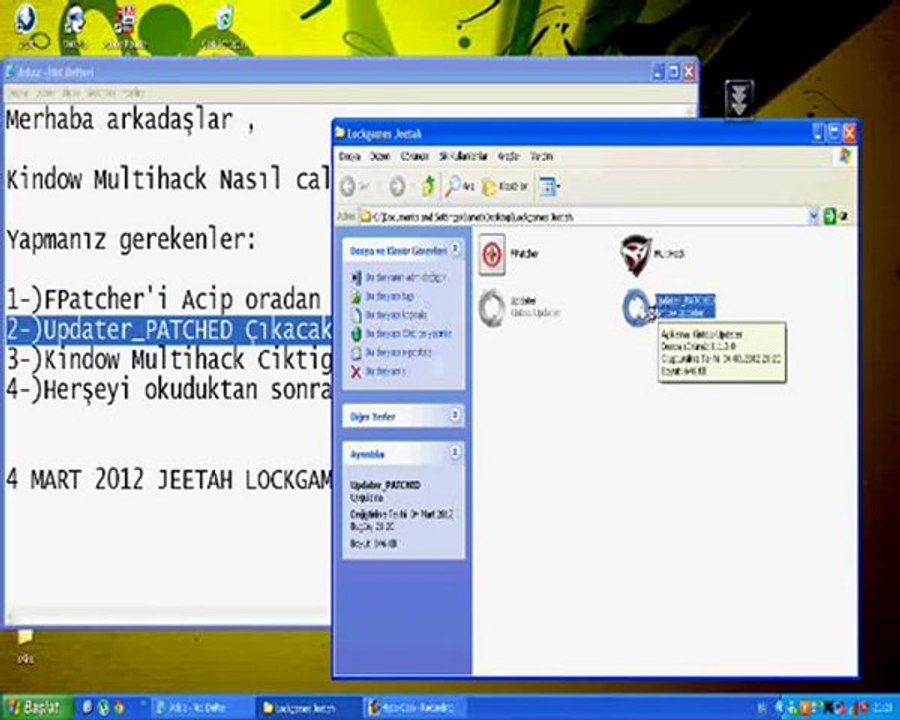Select second desktop icon with white figure
The width and height of the screenshot is (900, 720).
[x=75, y=26]
